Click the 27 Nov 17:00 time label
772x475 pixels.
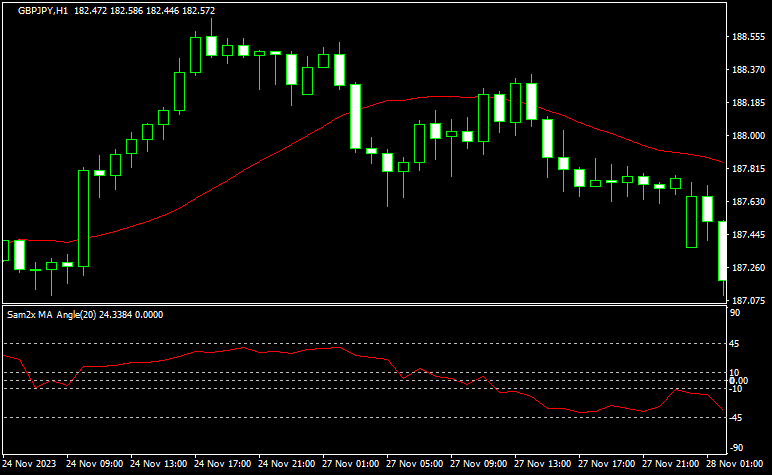tap(607, 464)
